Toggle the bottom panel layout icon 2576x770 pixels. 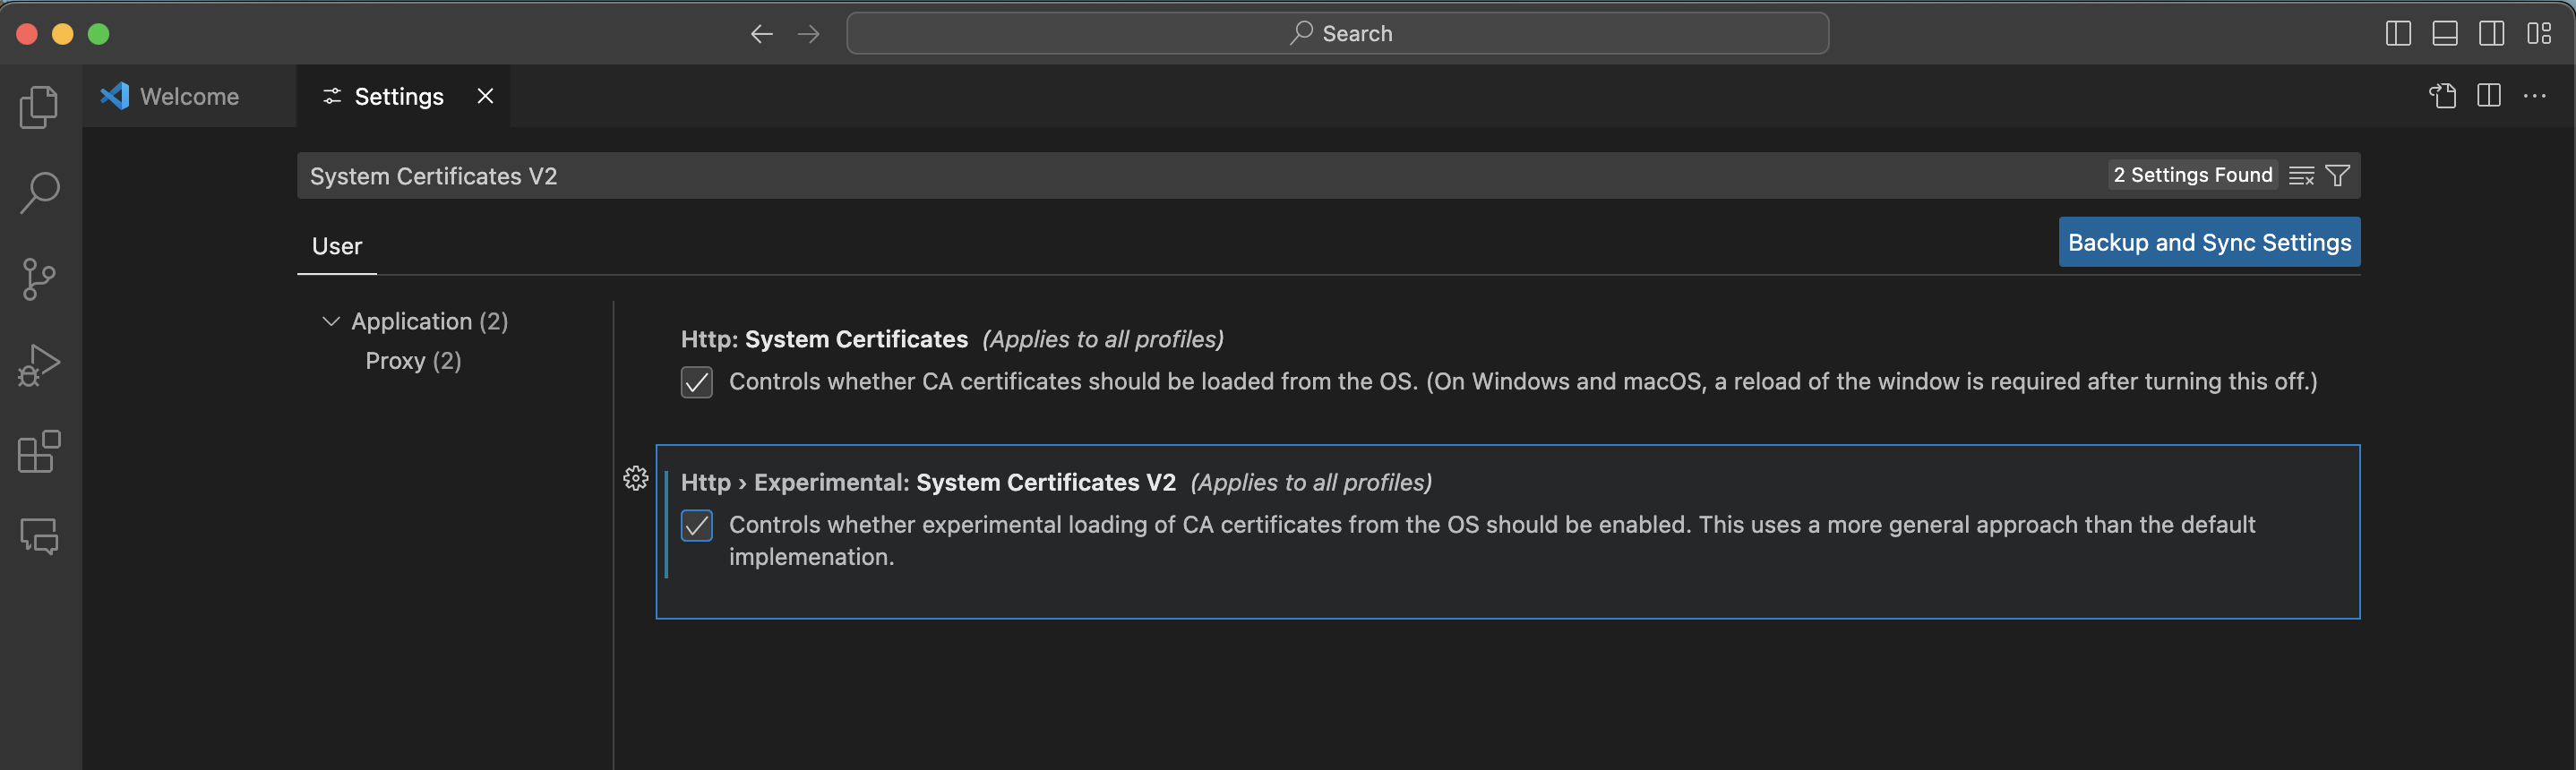pos(2444,34)
